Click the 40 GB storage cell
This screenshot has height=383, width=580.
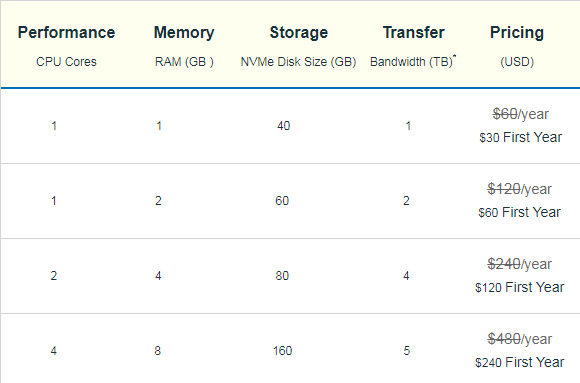(284, 126)
